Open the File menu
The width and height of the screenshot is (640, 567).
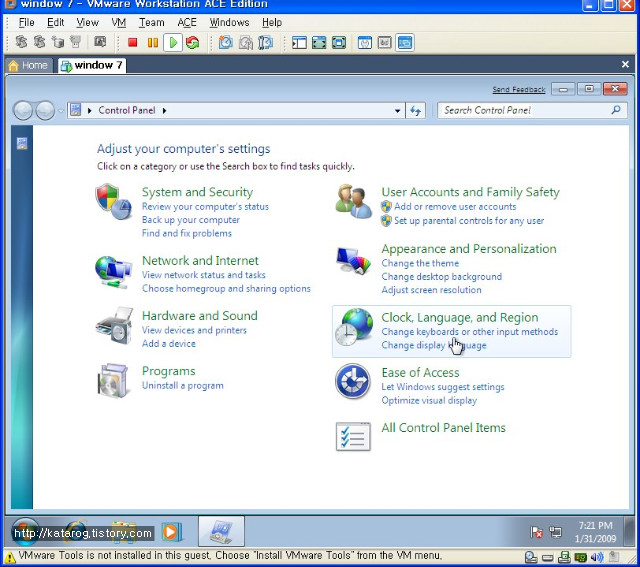[x=27, y=22]
